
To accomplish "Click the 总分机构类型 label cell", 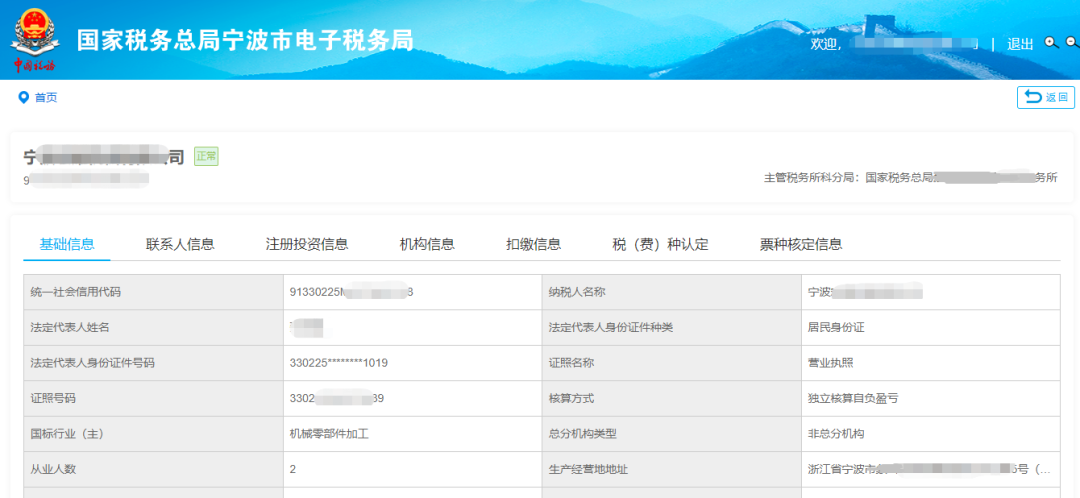I will pyautogui.click(x=672, y=435).
